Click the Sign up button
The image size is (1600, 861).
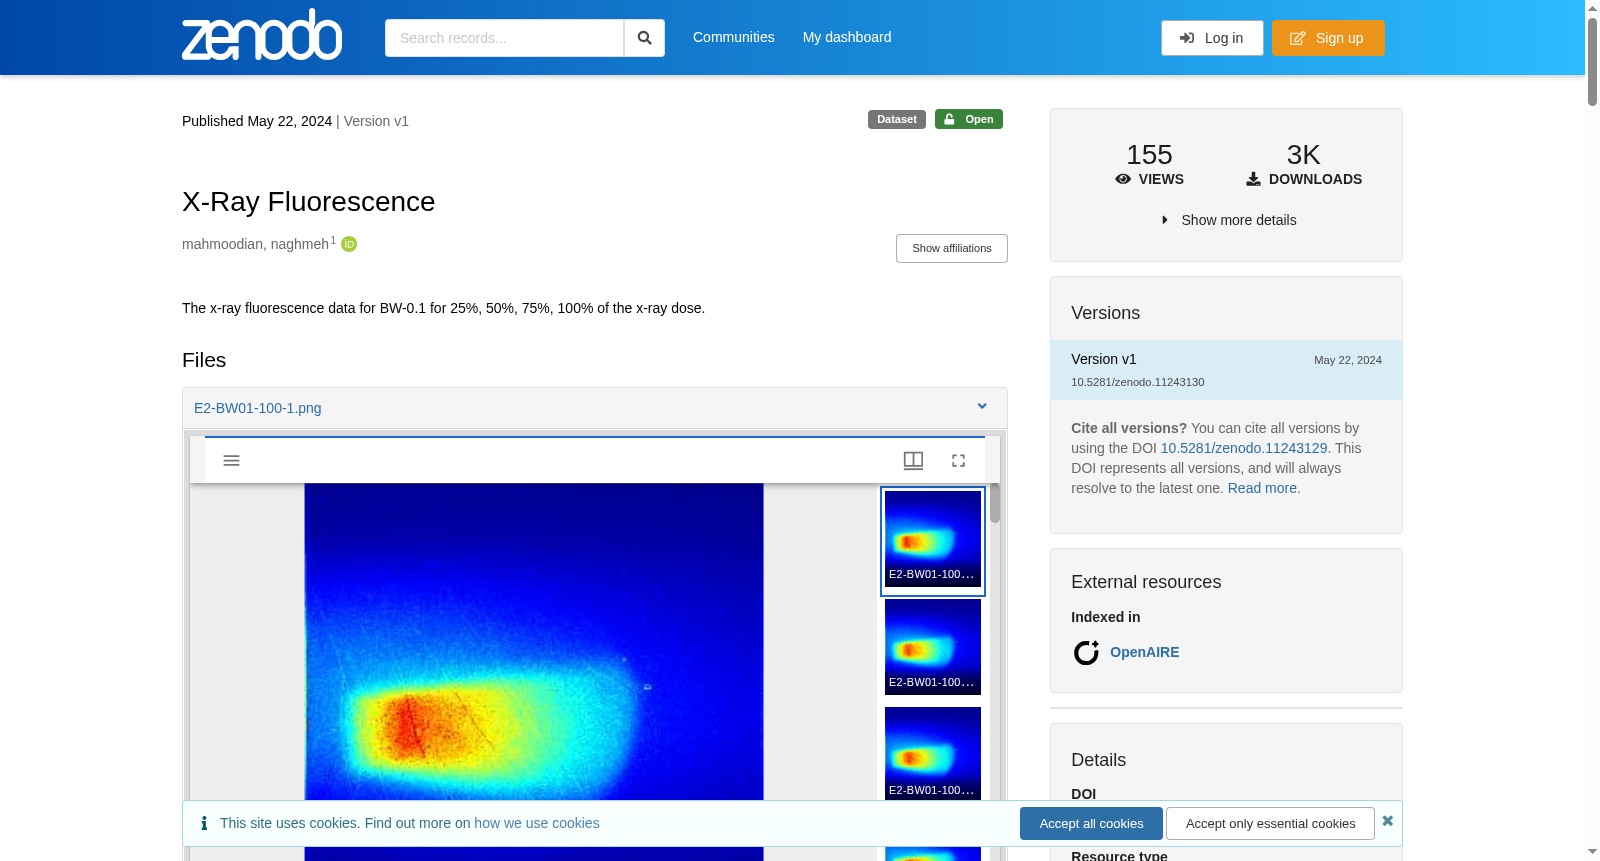[1328, 38]
